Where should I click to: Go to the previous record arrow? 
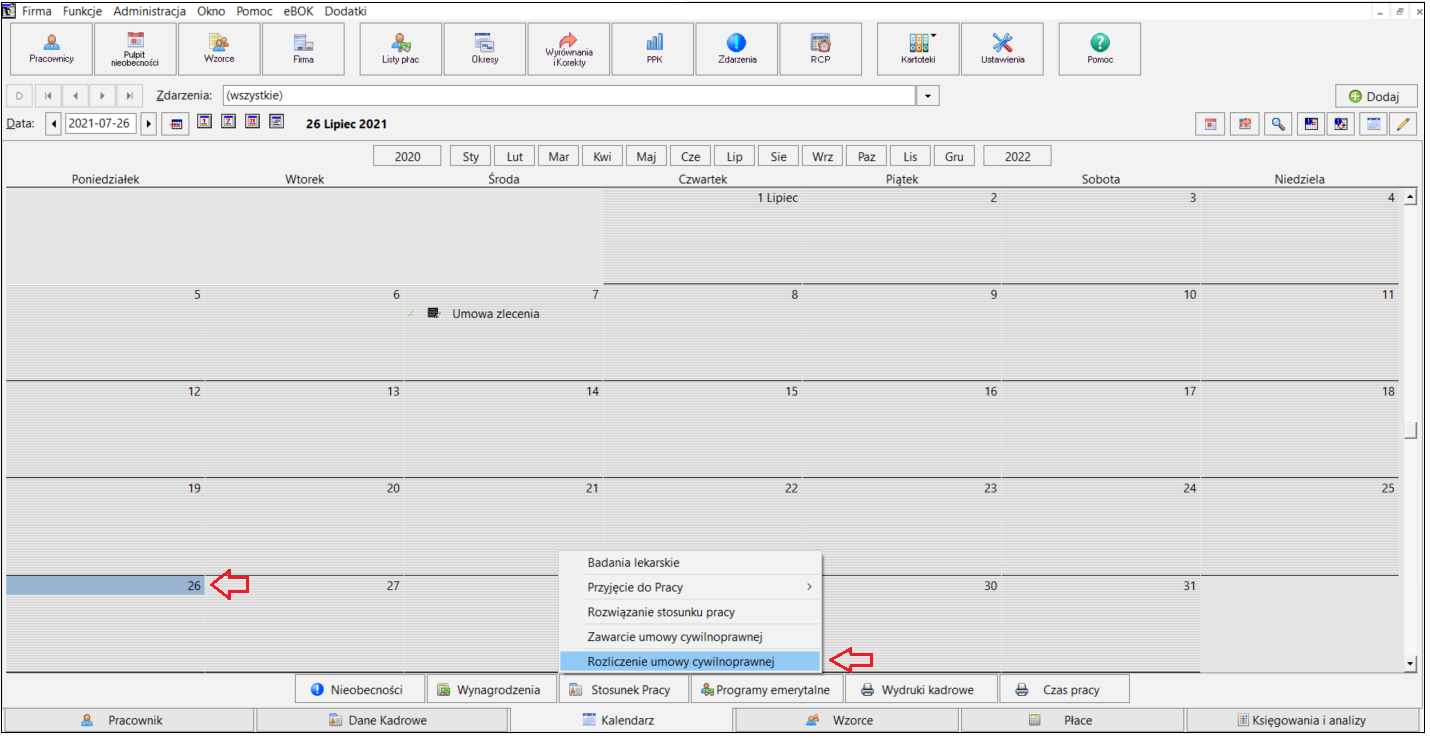point(75,96)
